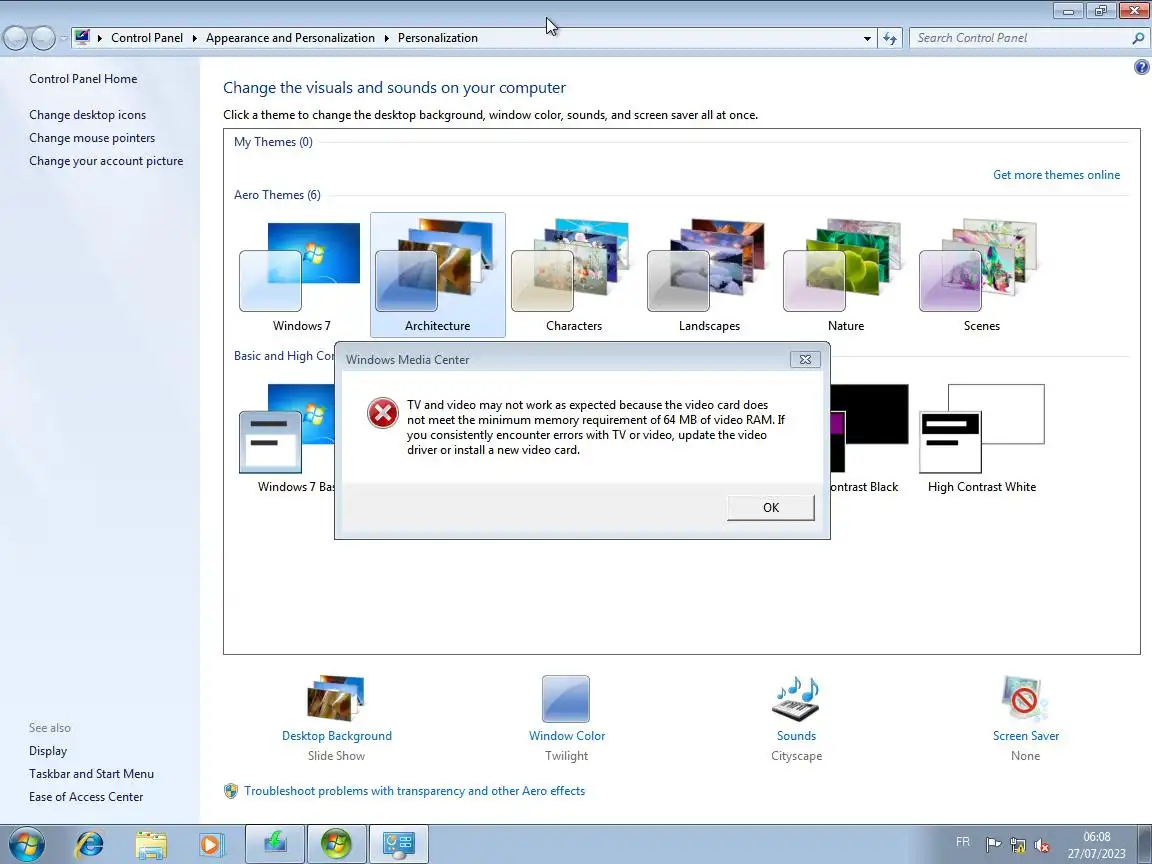Screen dimensions: 1152x864
Task: Open Windows Media Player from taskbar
Action: click(x=211, y=844)
